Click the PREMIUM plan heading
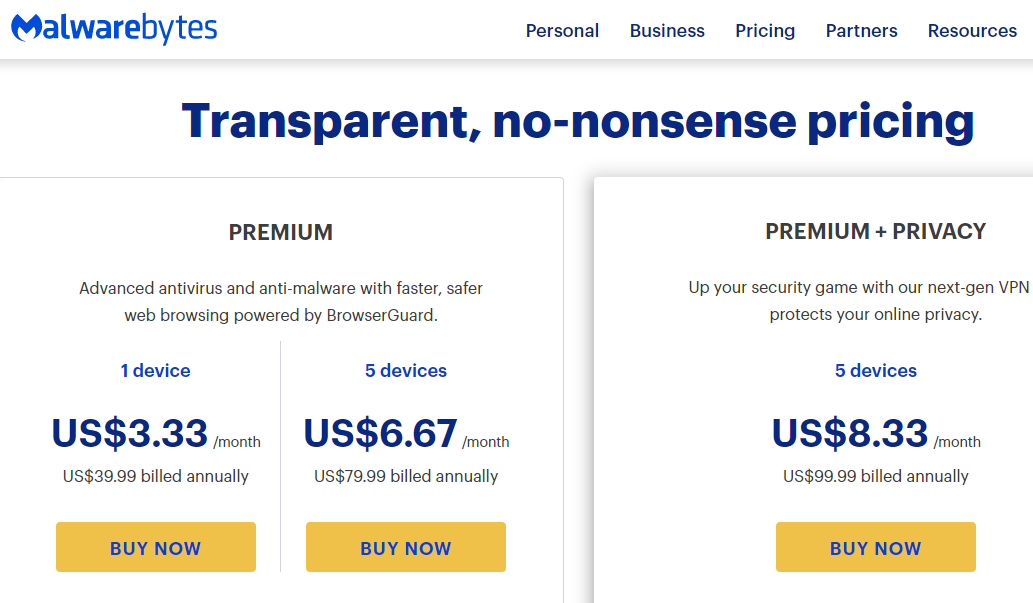 tap(281, 232)
